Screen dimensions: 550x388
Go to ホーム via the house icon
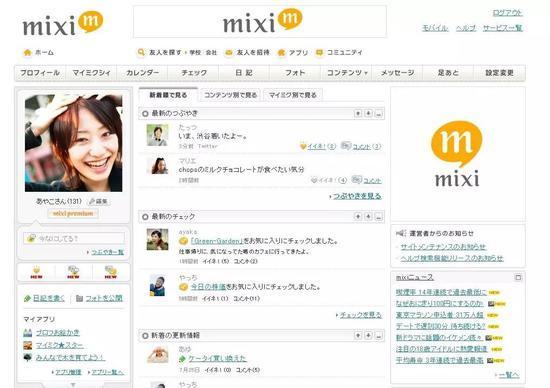point(27,53)
